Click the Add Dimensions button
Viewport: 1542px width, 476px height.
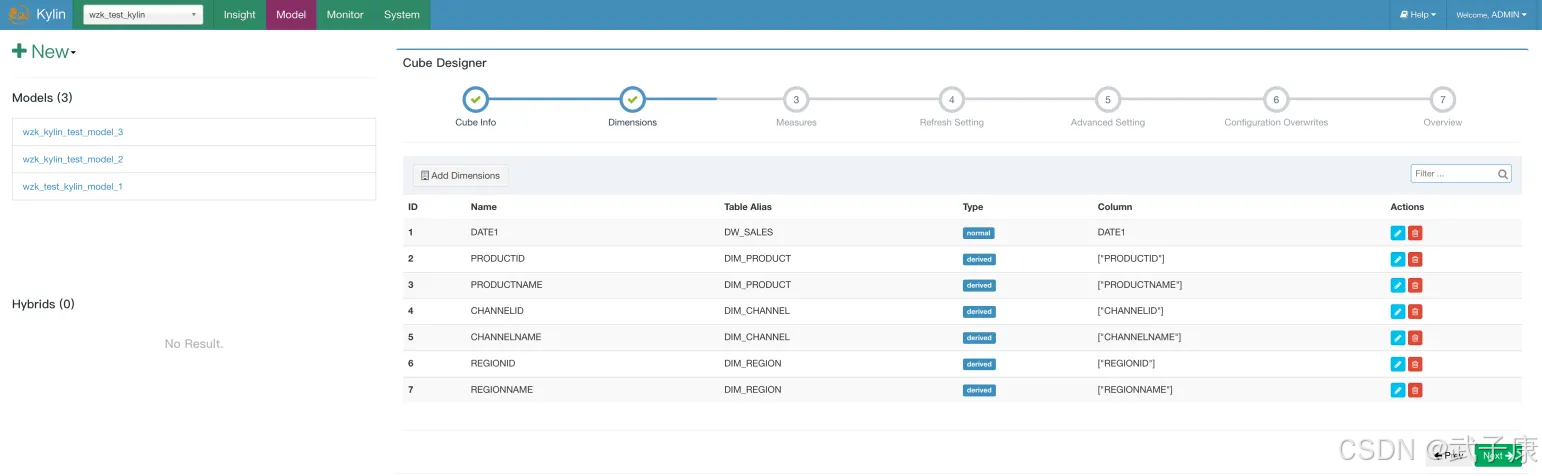coord(461,176)
